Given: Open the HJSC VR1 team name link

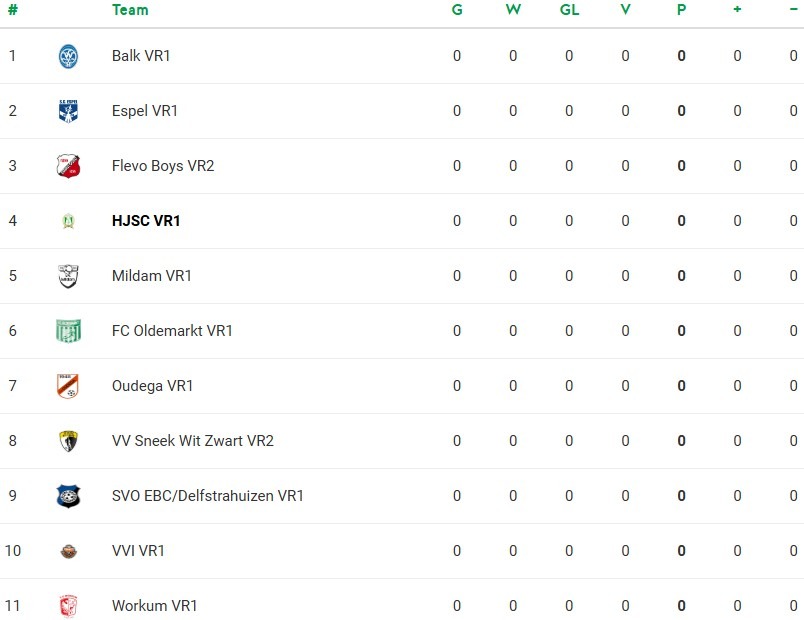Looking at the screenshot, I should point(146,221).
